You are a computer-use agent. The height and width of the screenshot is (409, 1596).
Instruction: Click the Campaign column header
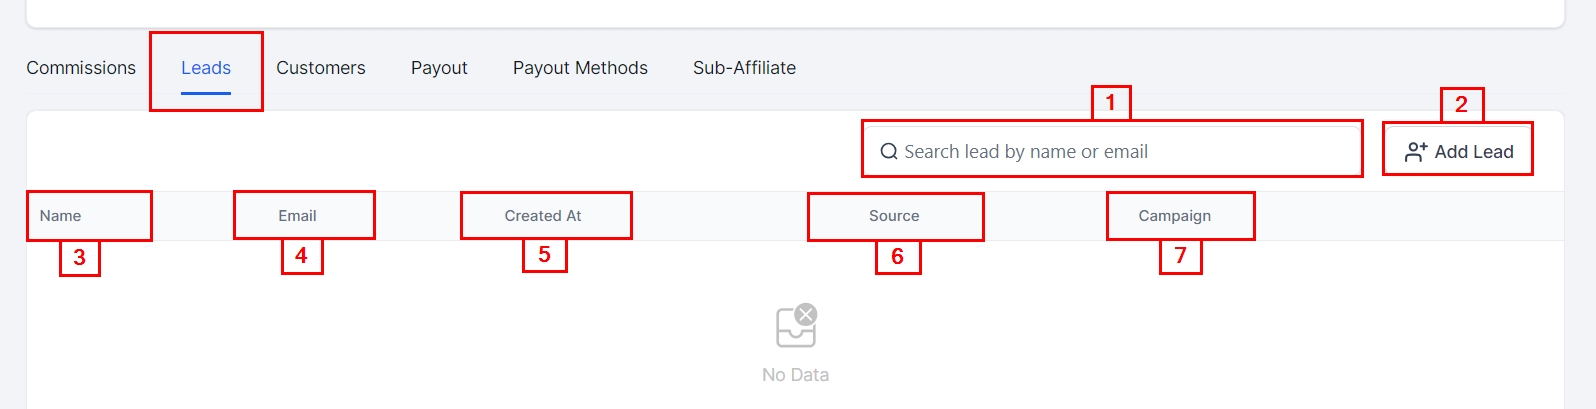[1174, 216]
